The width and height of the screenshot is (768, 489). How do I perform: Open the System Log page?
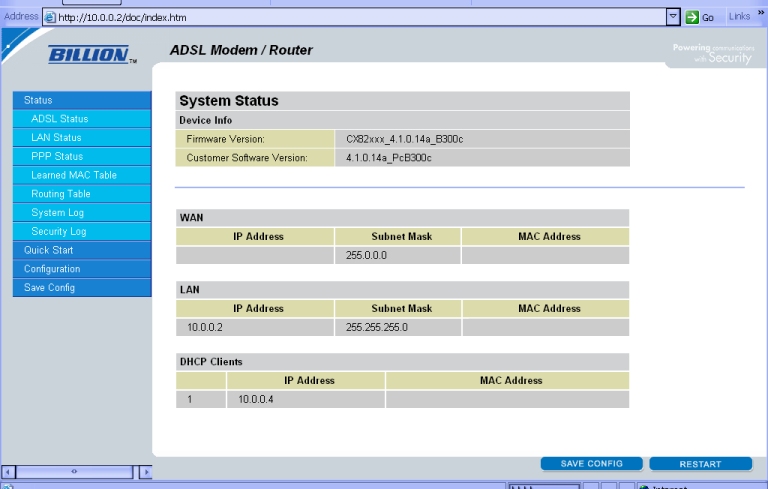[82, 213]
